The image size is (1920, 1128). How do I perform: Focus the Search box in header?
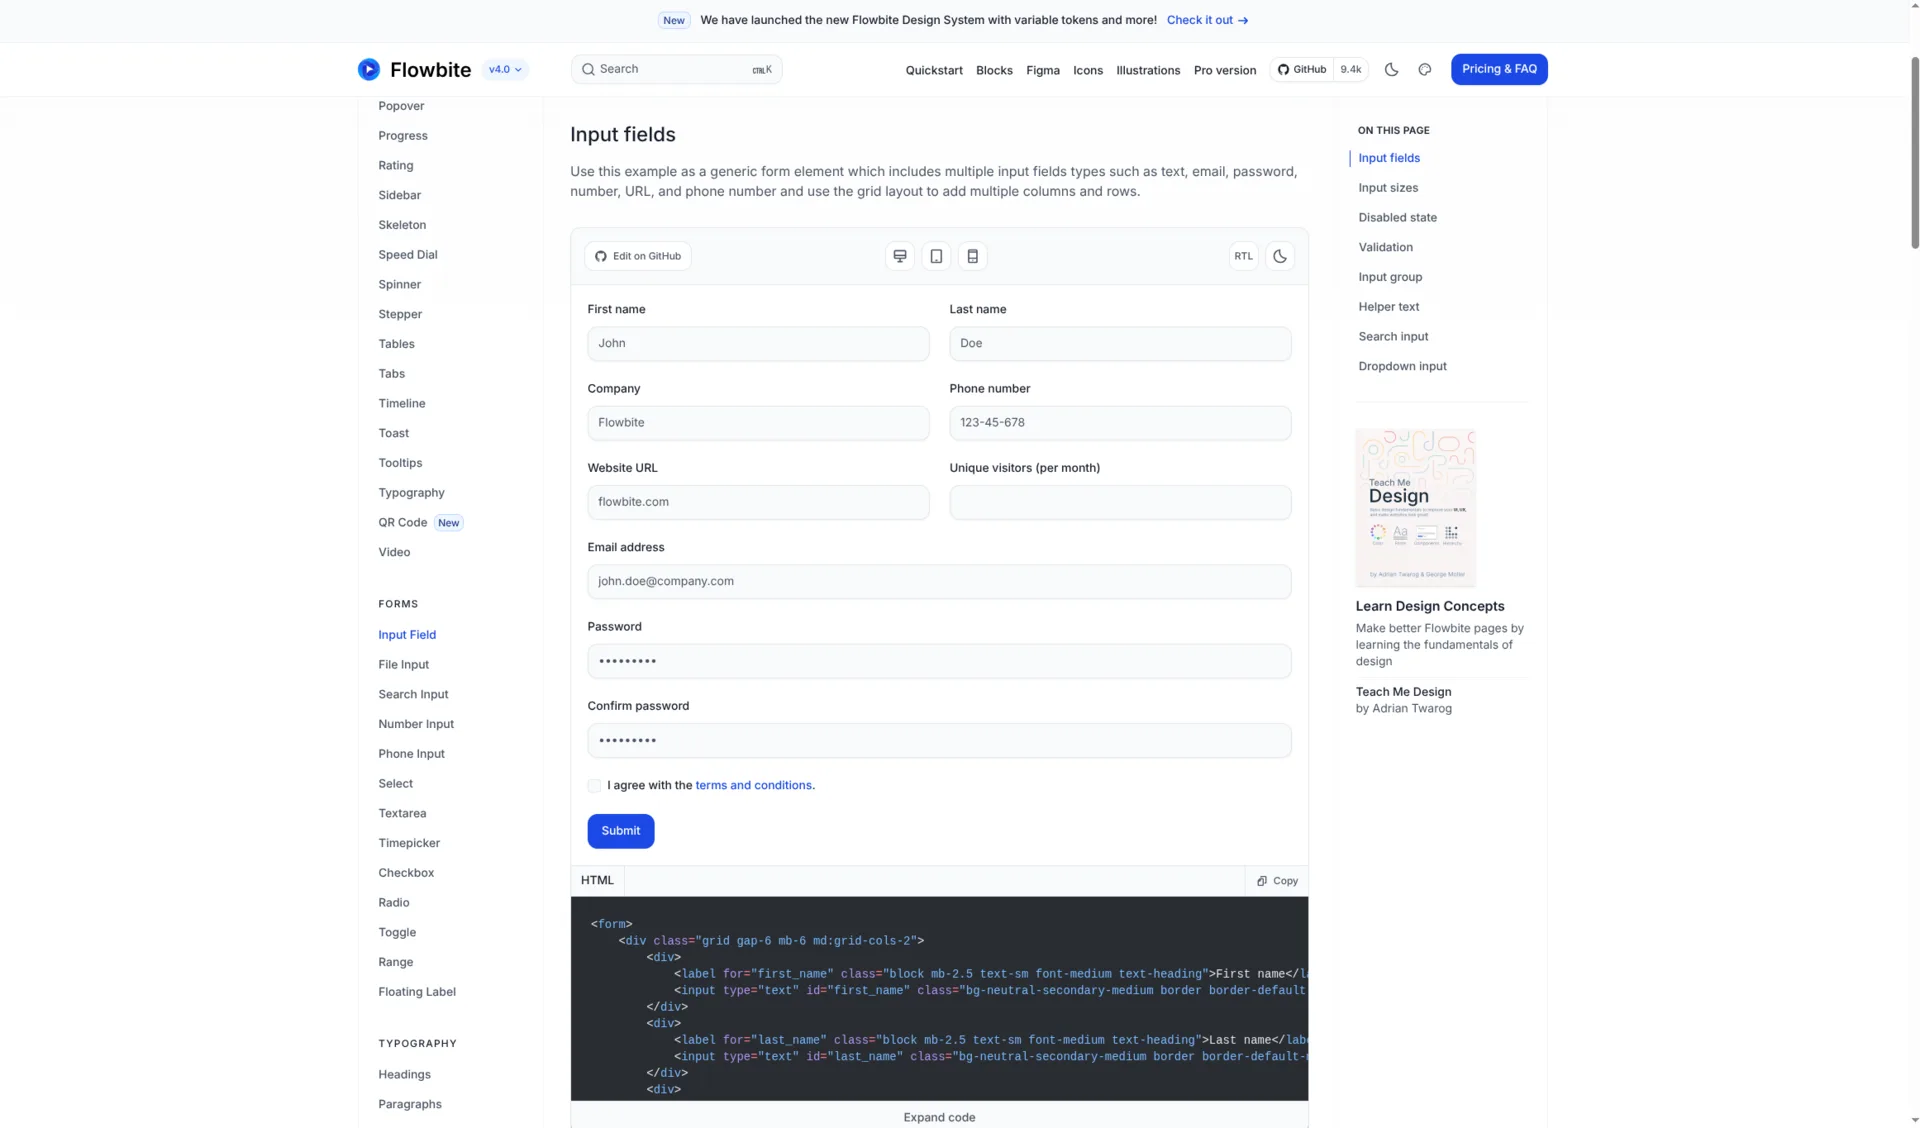[x=676, y=69]
